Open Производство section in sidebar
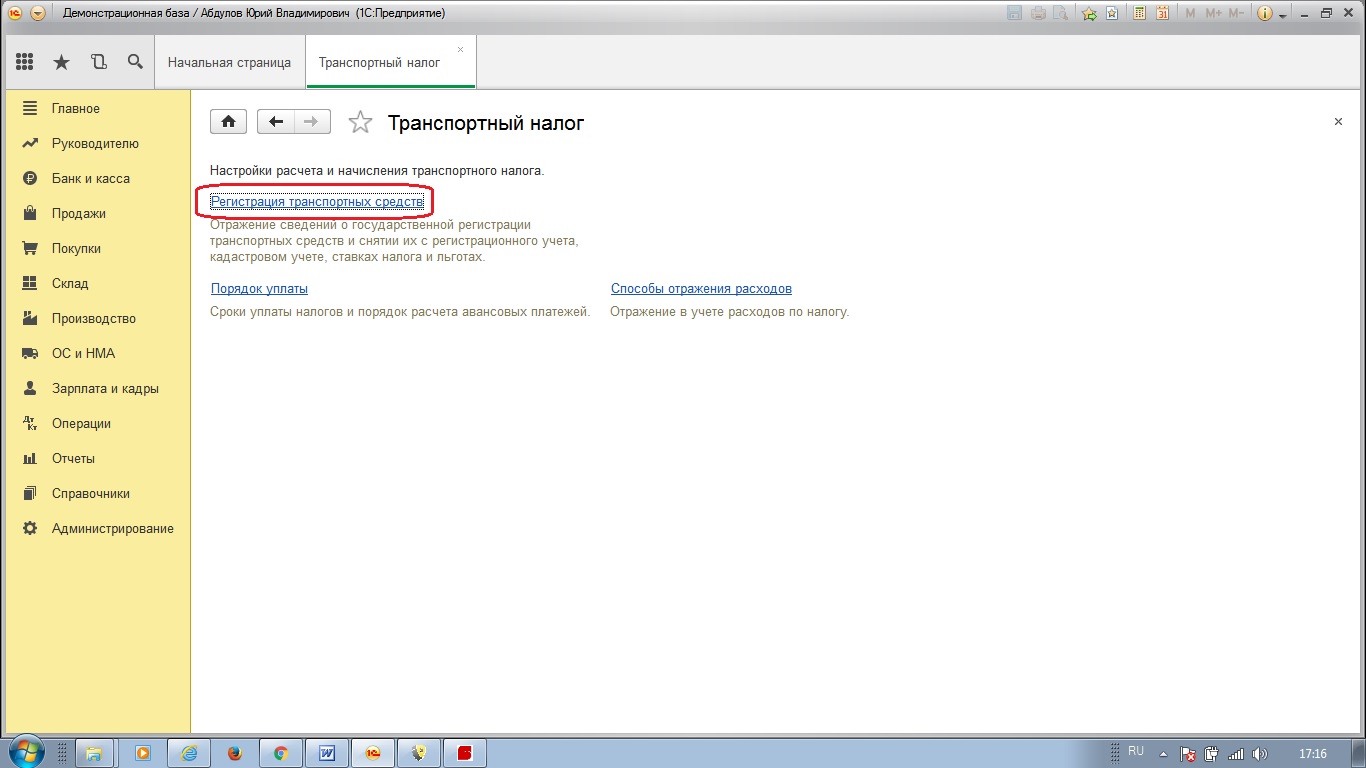This screenshot has width=1366, height=768. [x=95, y=318]
